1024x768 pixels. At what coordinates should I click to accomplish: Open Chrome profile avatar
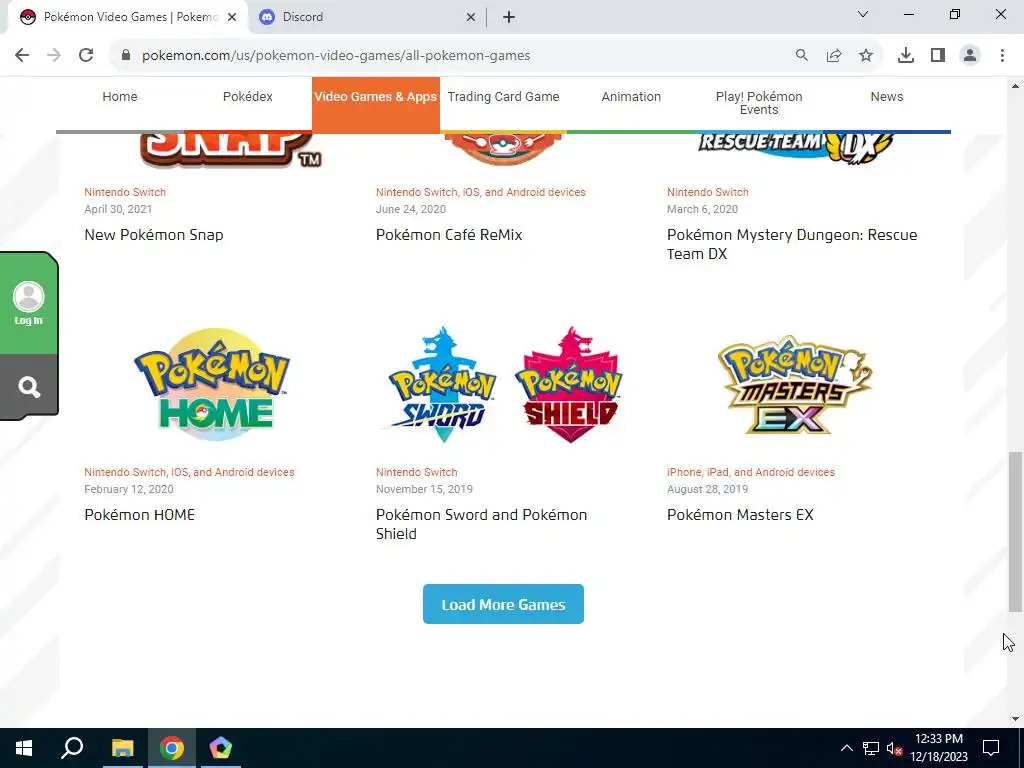970,56
